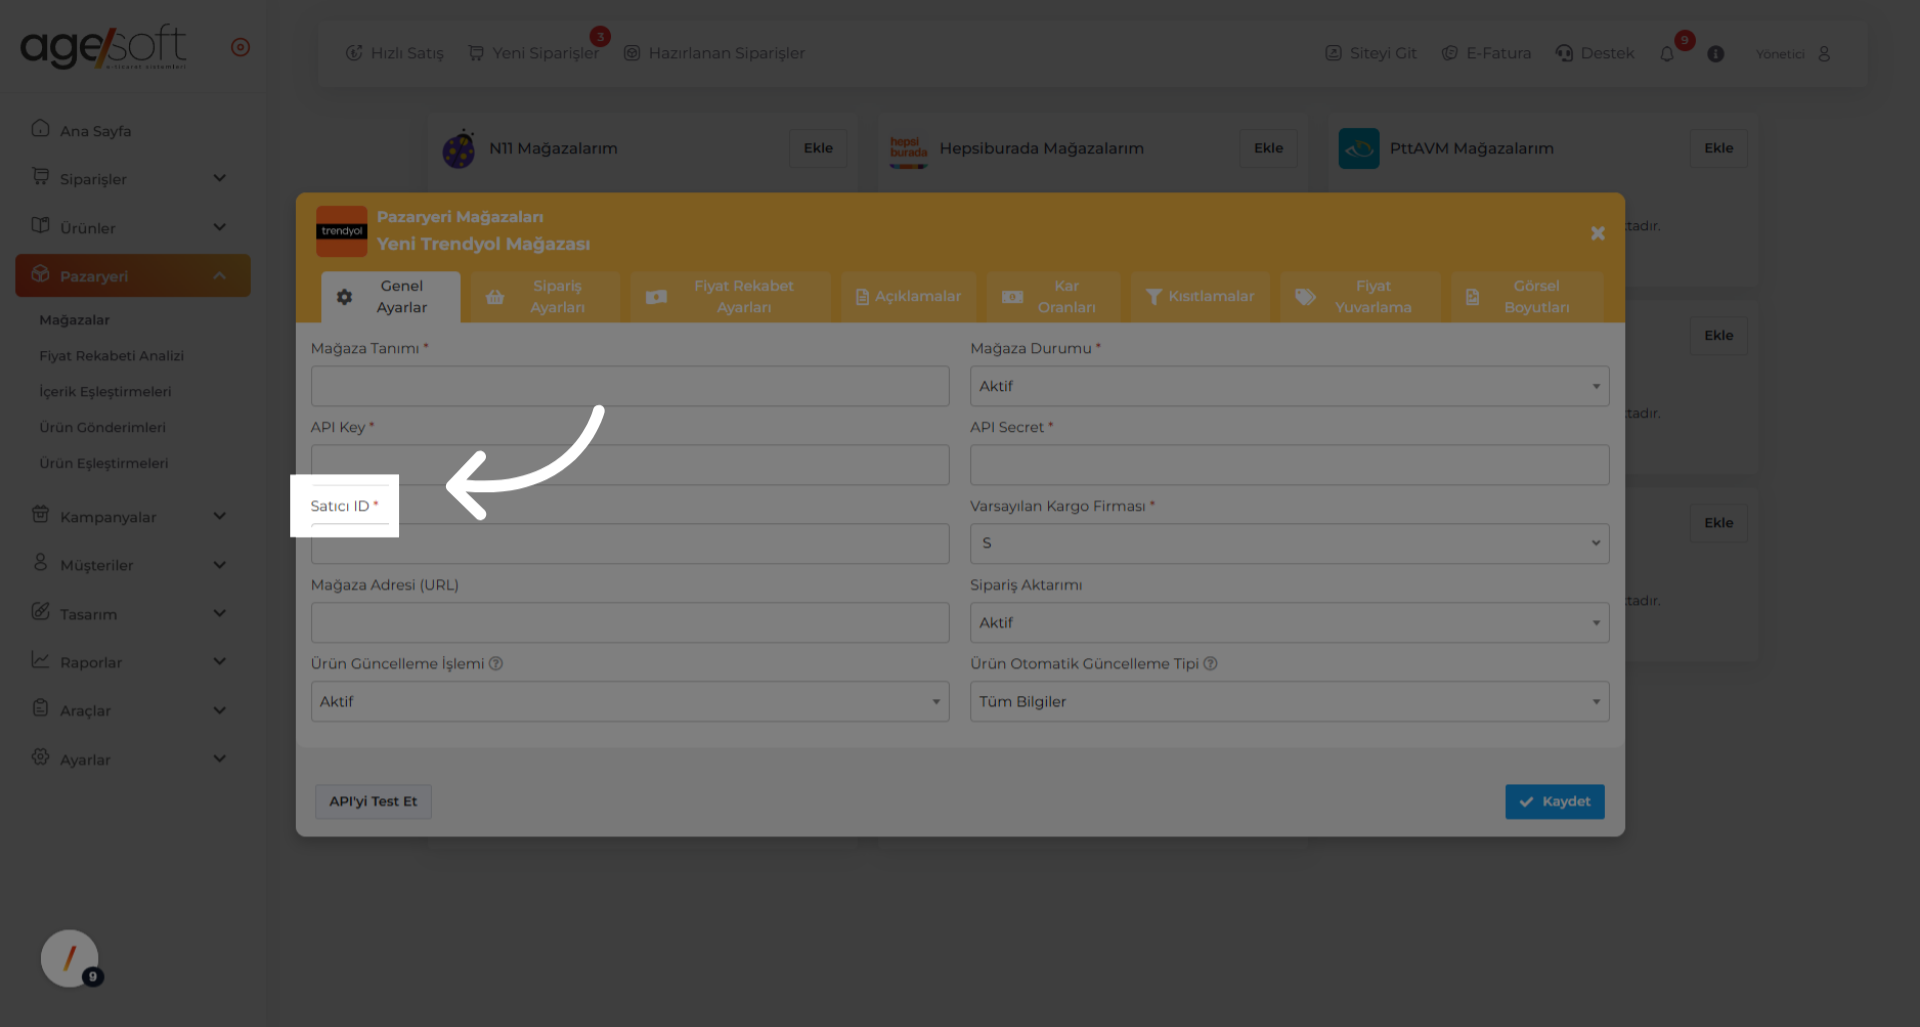
Task: Open Ürün Gönderimleri
Action: [x=103, y=428]
